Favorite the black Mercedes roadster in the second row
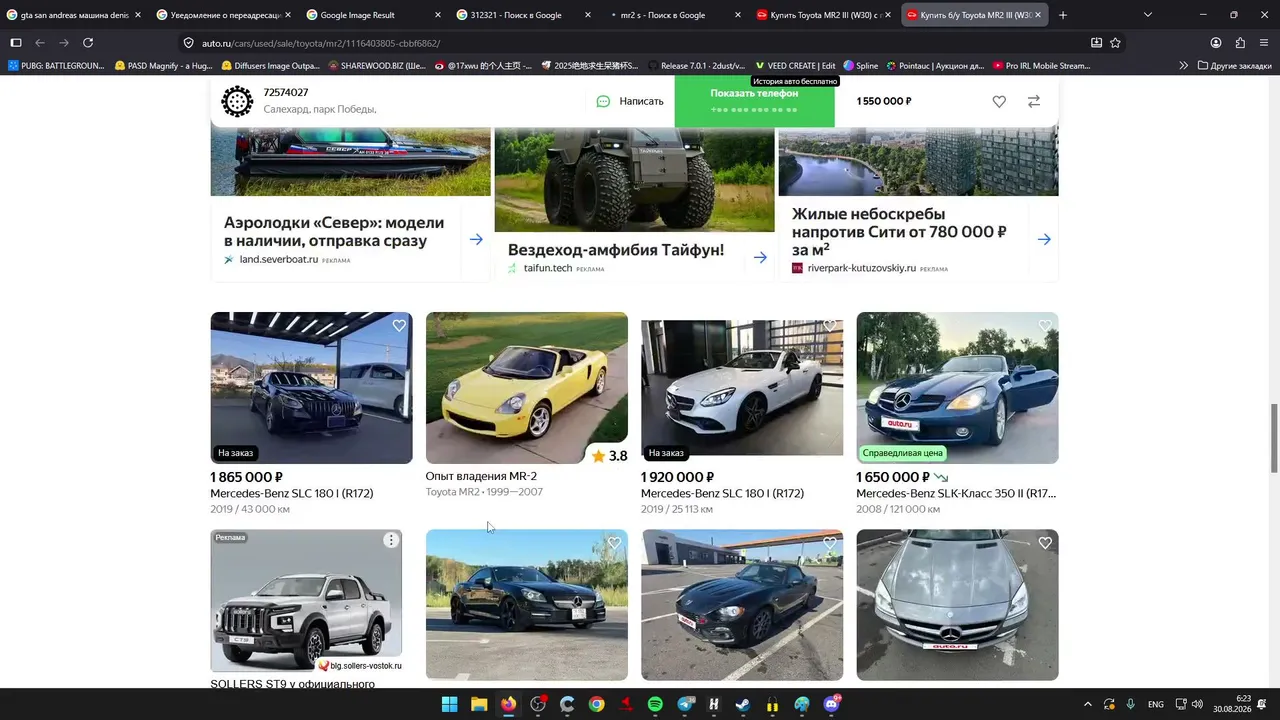This screenshot has width=1280, height=720. tap(614, 543)
